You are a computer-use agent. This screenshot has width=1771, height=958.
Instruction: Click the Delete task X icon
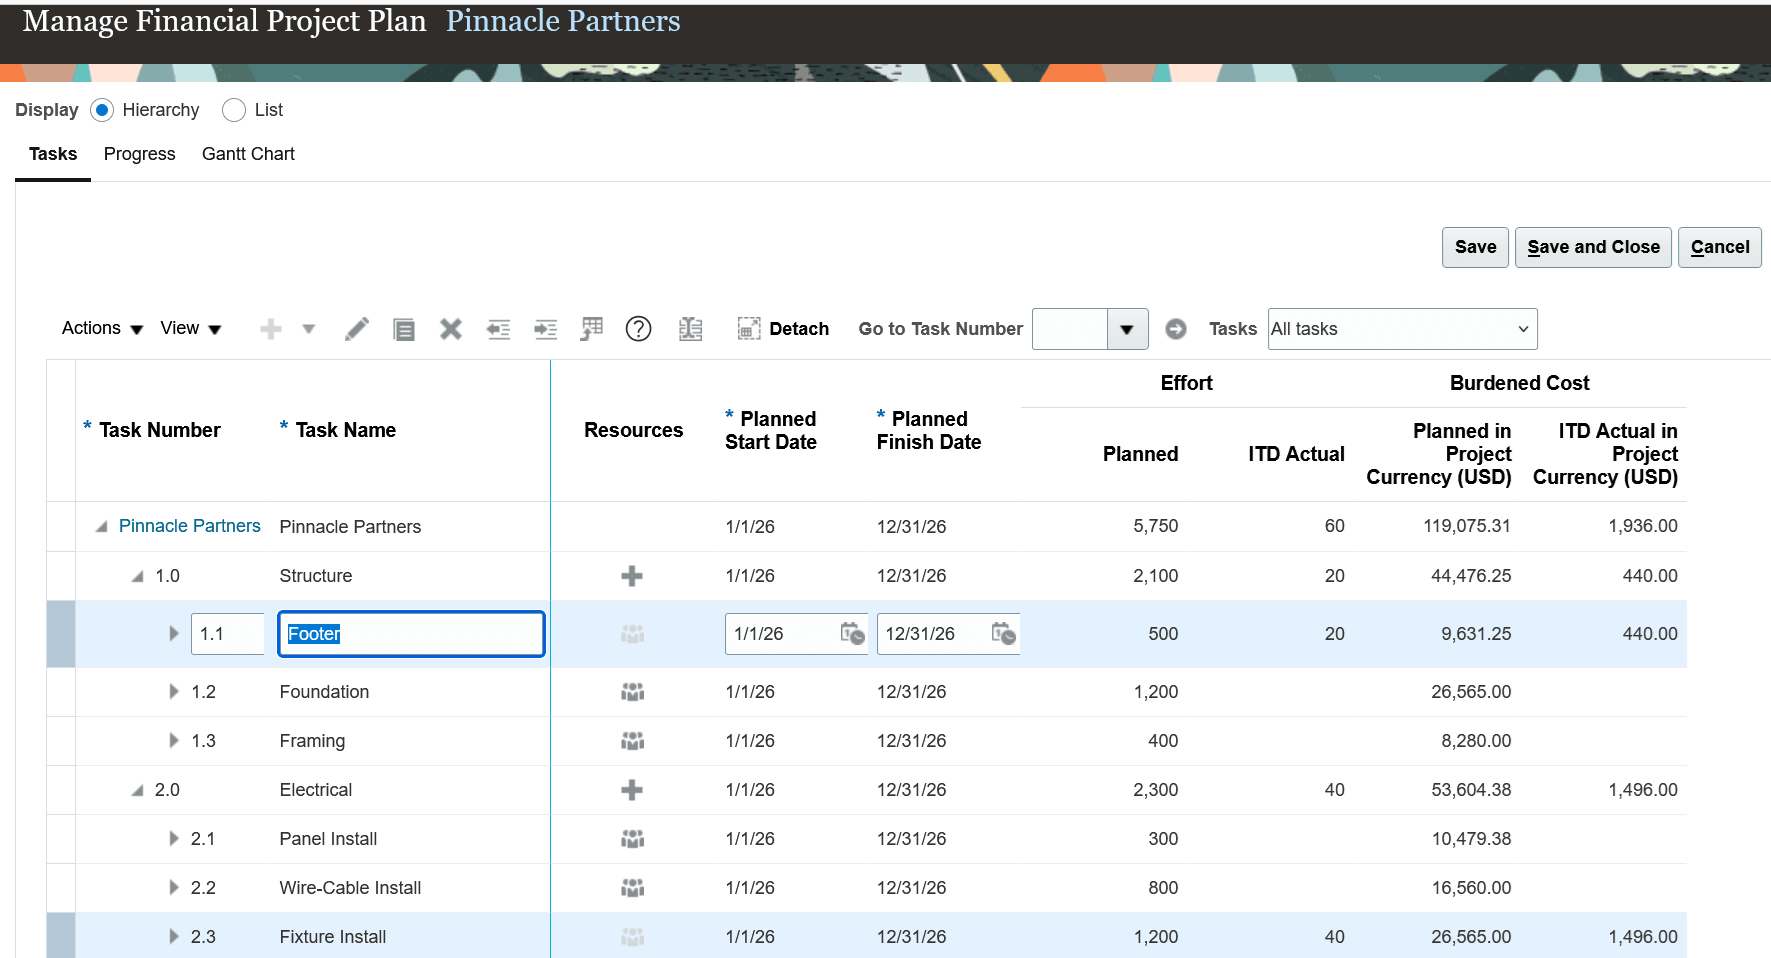450,328
